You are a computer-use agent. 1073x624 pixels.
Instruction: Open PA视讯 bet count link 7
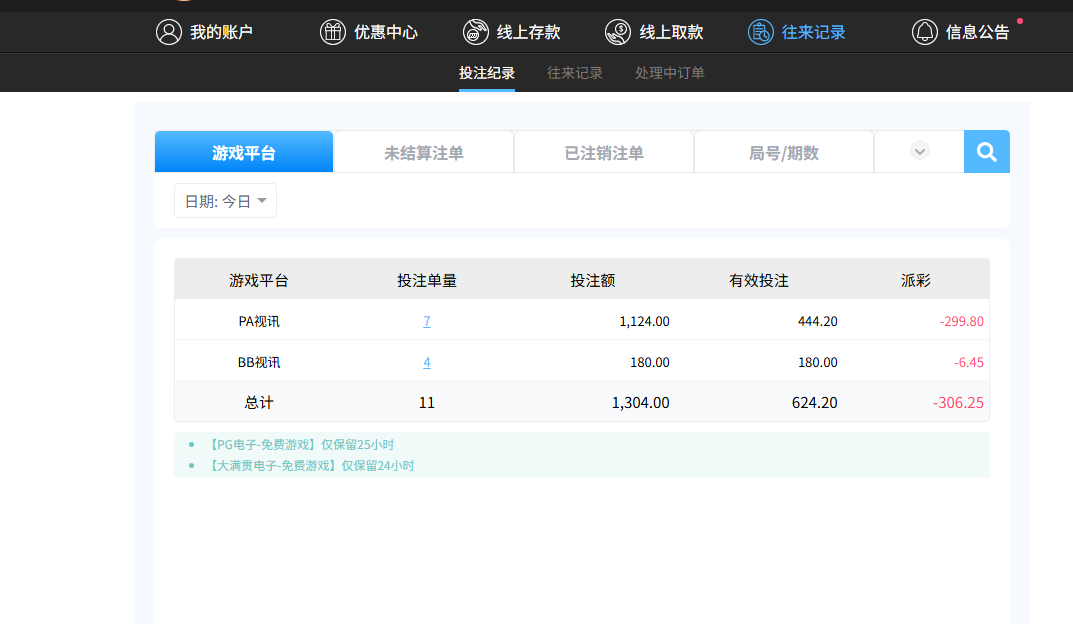pos(427,322)
